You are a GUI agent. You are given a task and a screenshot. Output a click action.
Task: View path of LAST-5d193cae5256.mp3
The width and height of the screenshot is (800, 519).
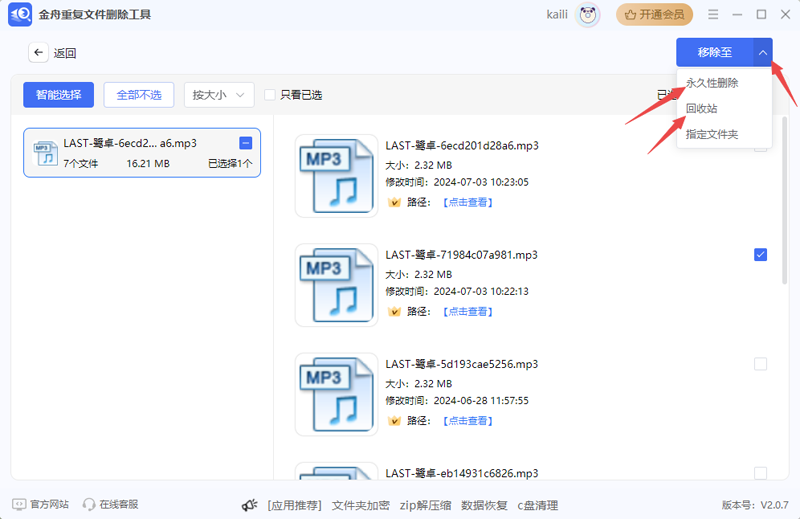(x=468, y=421)
